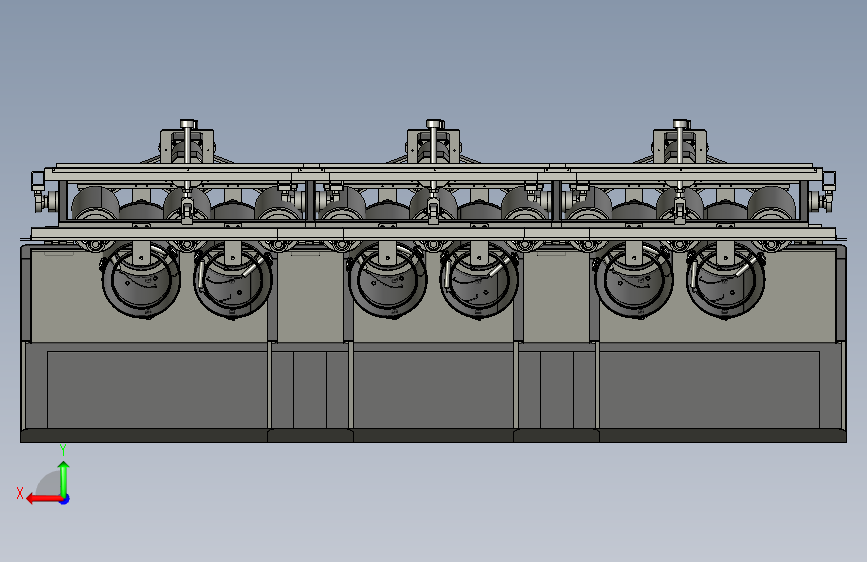Select the leftmost circular drum on the model

[x=141, y=280]
